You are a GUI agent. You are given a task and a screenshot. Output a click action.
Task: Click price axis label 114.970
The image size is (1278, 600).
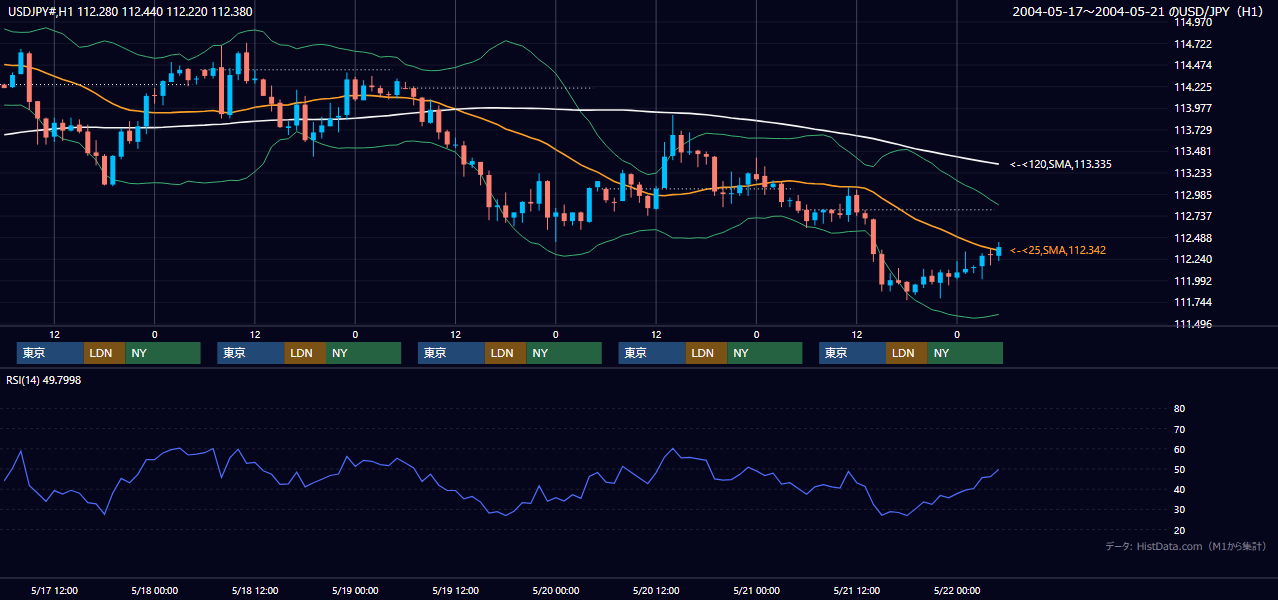1192,22
